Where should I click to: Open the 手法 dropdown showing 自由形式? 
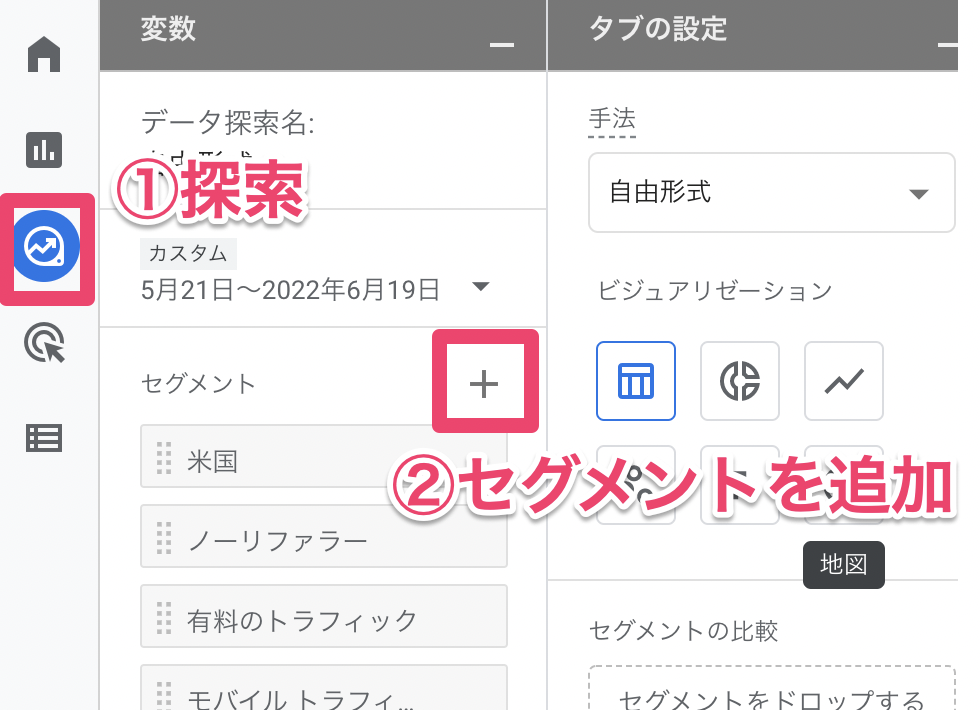771,193
